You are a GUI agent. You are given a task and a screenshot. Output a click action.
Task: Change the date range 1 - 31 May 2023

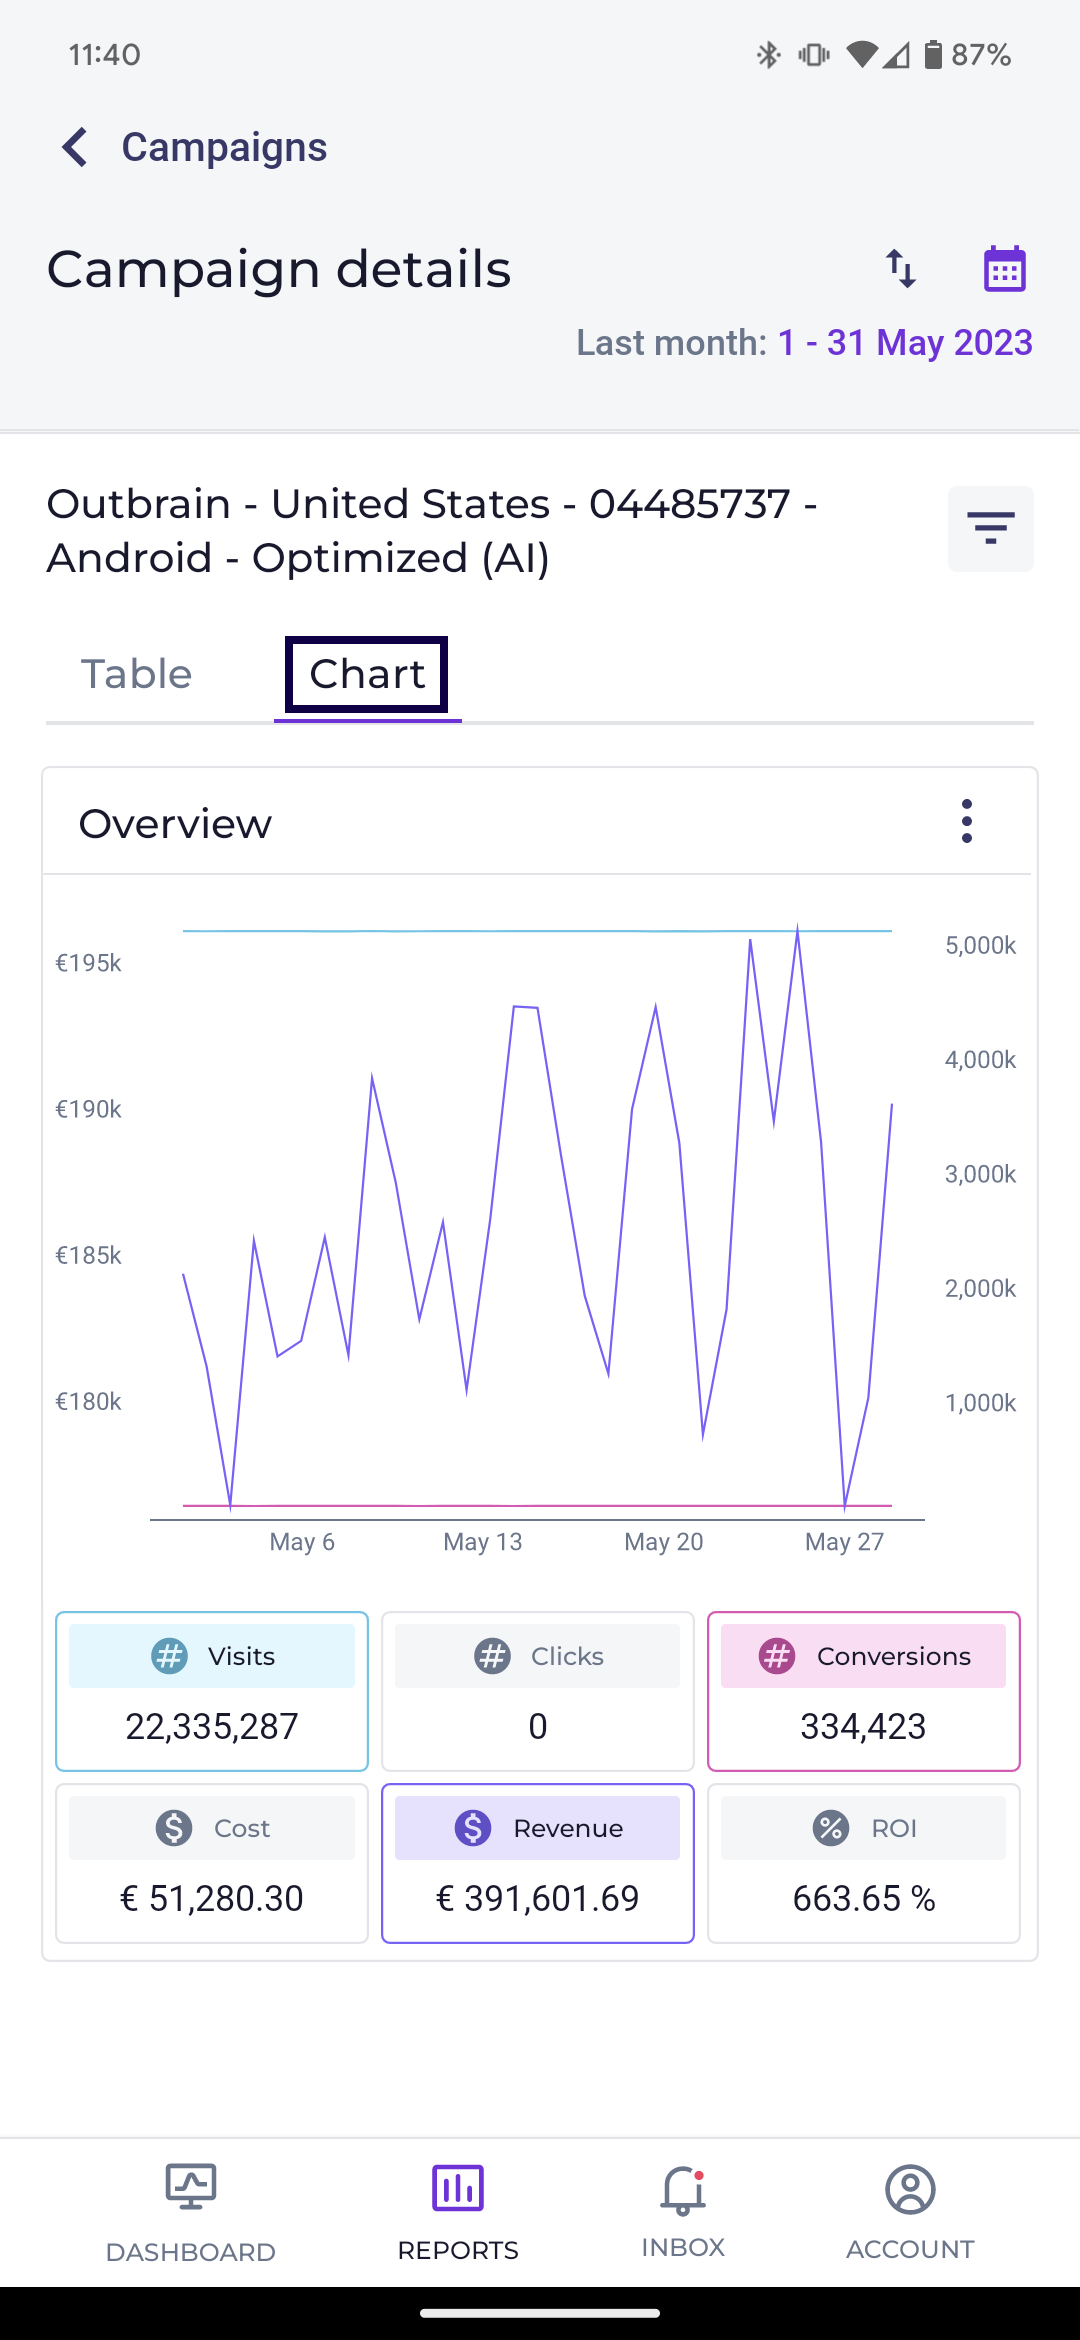pyautogui.click(x=904, y=343)
